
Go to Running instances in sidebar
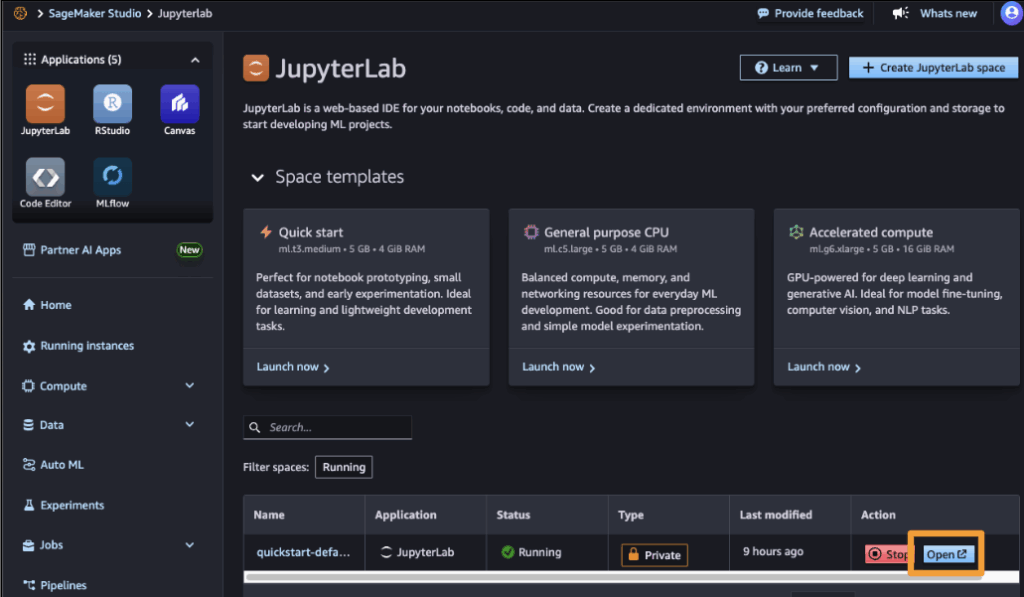[x=86, y=346]
